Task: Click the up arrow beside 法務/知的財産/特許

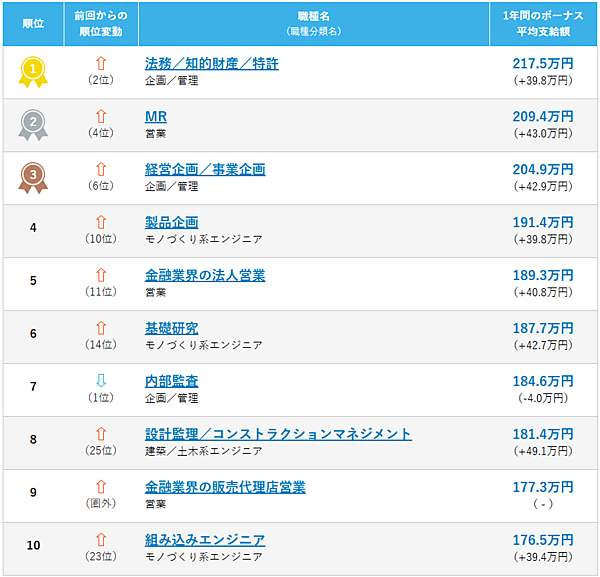Action: coord(100,63)
